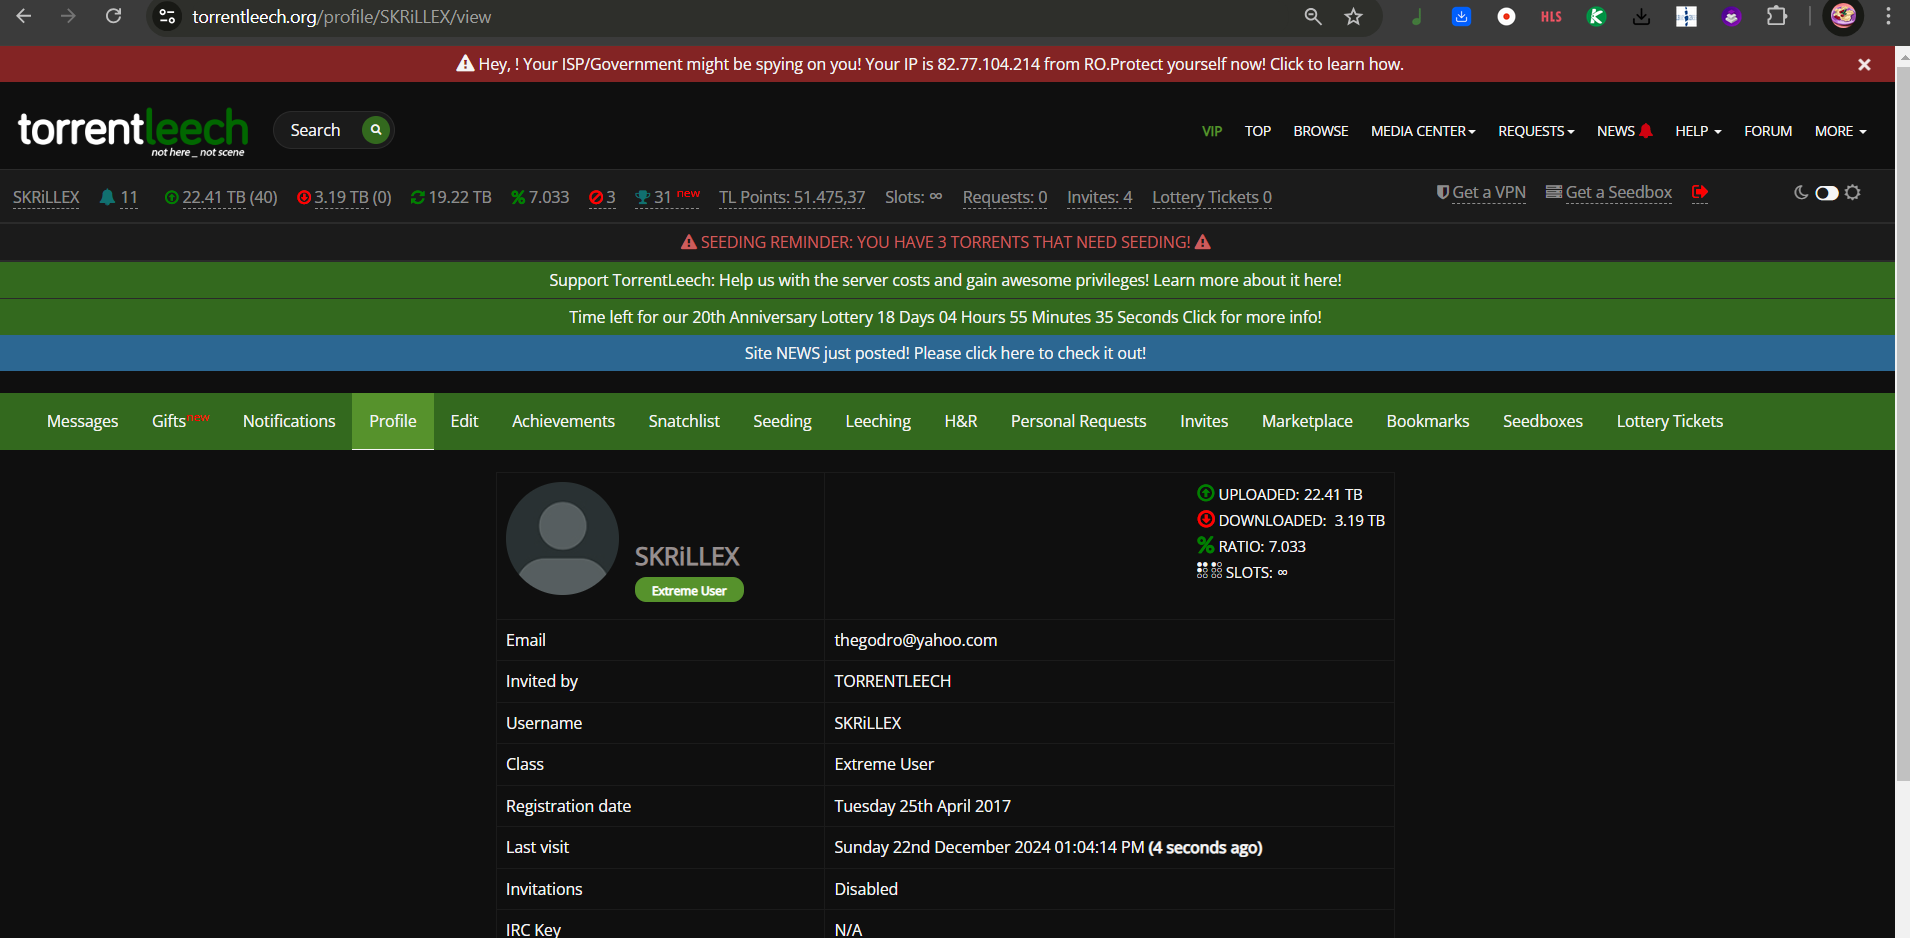Image resolution: width=1910 pixels, height=938 pixels.
Task: Expand the HELP dropdown
Action: pyautogui.click(x=1698, y=131)
